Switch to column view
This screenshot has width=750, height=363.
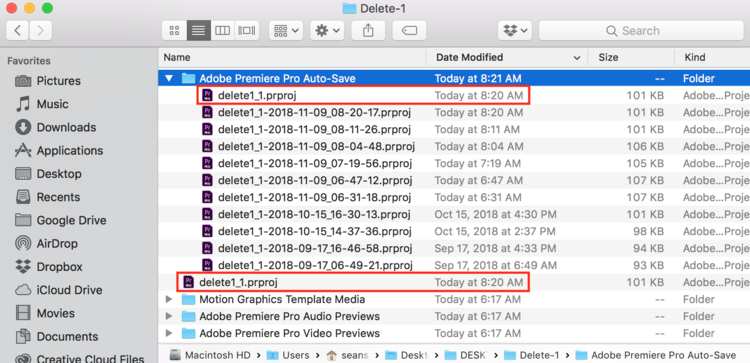point(222,31)
